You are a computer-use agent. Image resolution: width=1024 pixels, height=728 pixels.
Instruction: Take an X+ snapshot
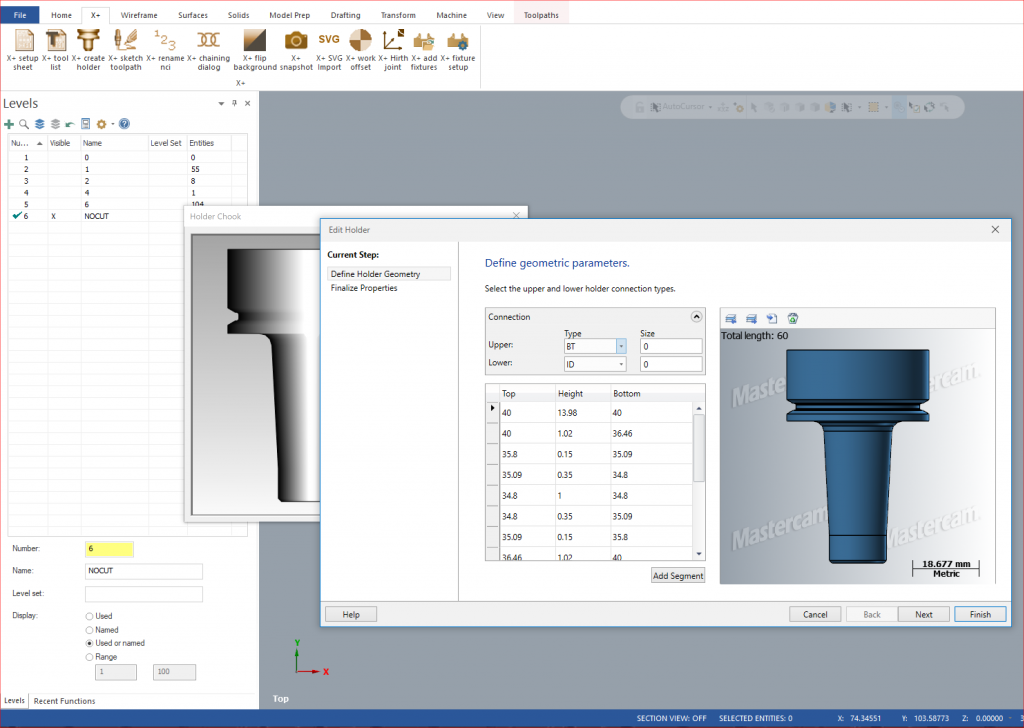click(x=295, y=42)
